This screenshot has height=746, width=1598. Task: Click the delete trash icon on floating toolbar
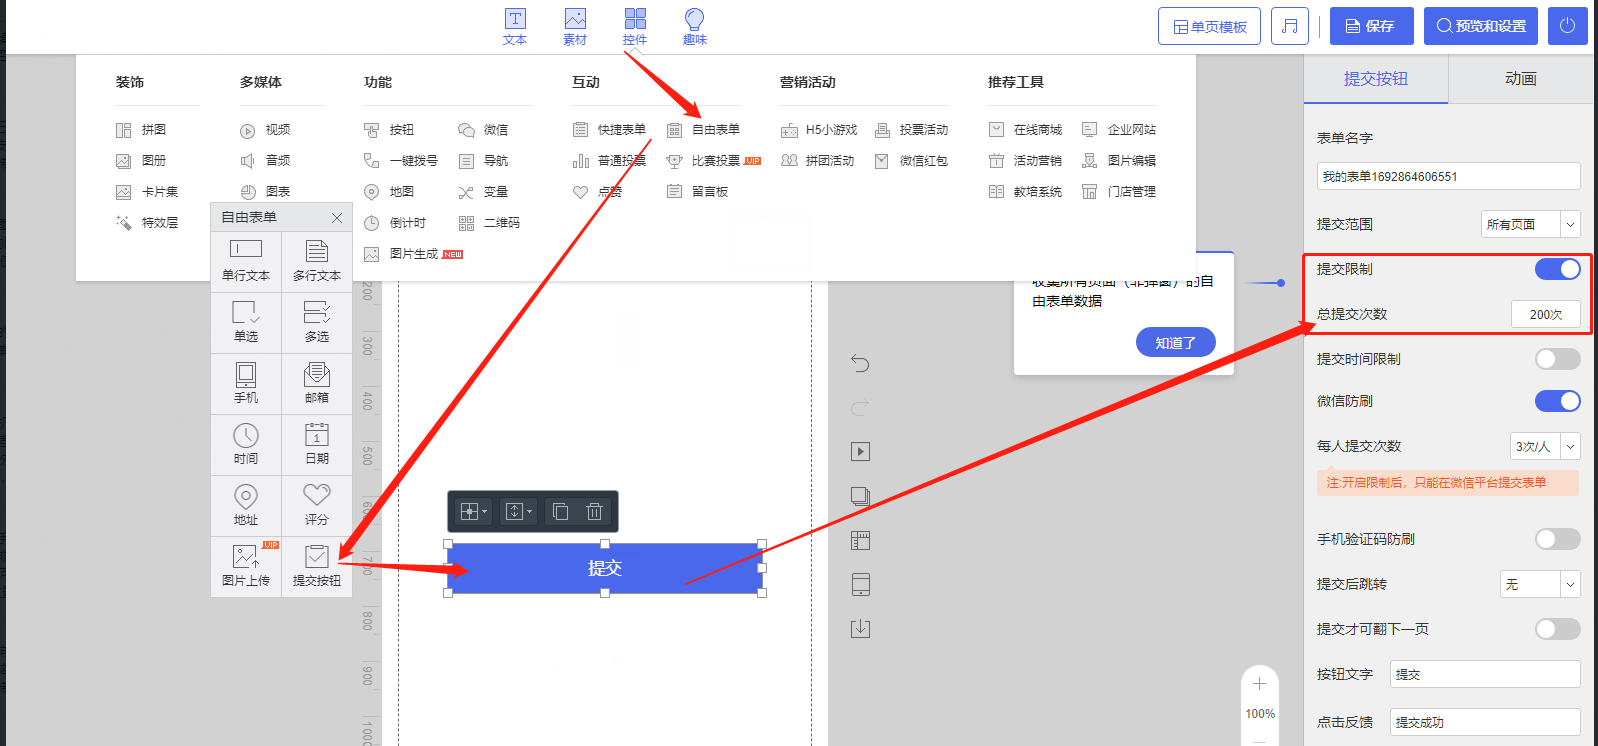[x=594, y=511]
